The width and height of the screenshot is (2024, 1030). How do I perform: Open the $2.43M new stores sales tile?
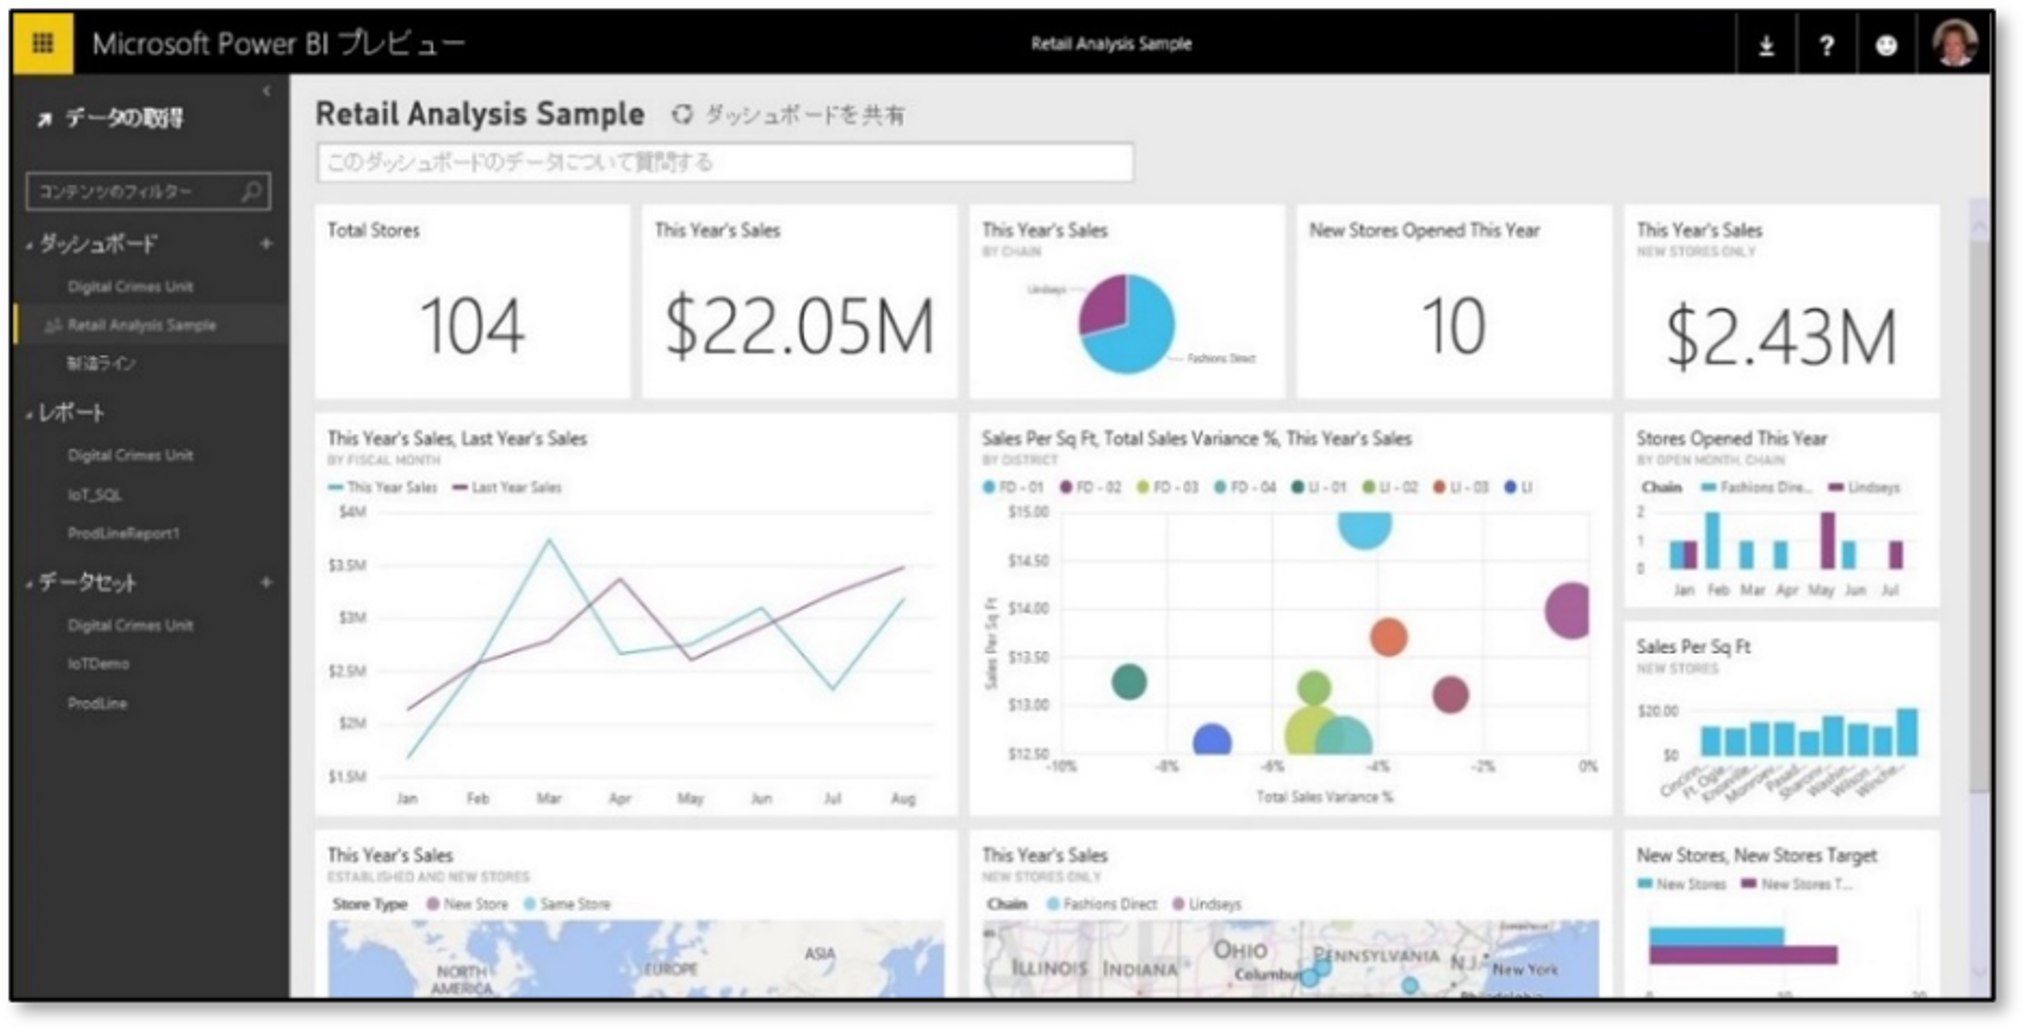[1781, 301]
